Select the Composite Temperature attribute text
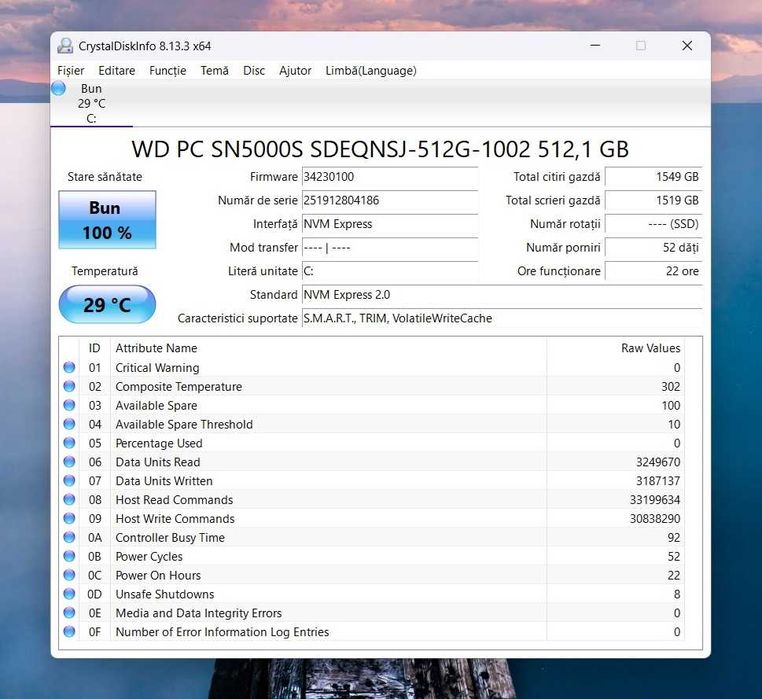Image resolution: width=762 pixels, height=699 pixels. coord(179,387)
